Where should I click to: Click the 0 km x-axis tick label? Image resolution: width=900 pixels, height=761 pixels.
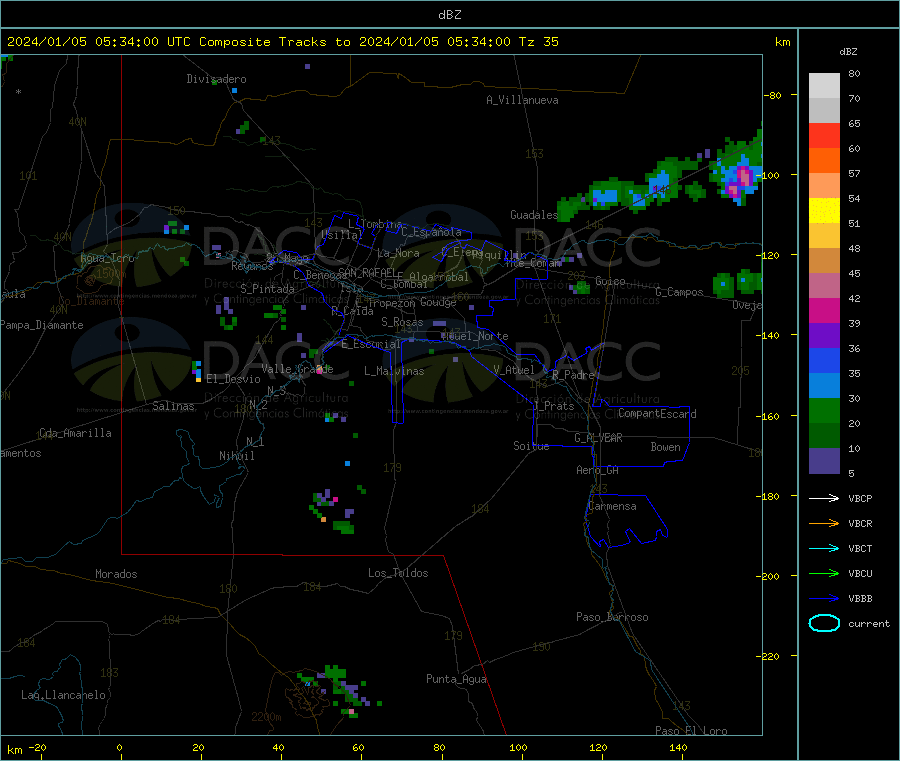(x=119, y=748)
